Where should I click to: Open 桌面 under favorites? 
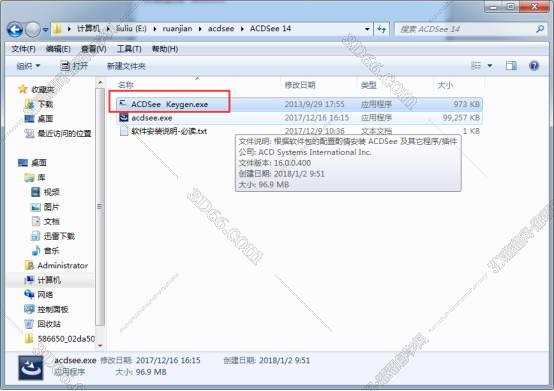(x=45, y=119)
